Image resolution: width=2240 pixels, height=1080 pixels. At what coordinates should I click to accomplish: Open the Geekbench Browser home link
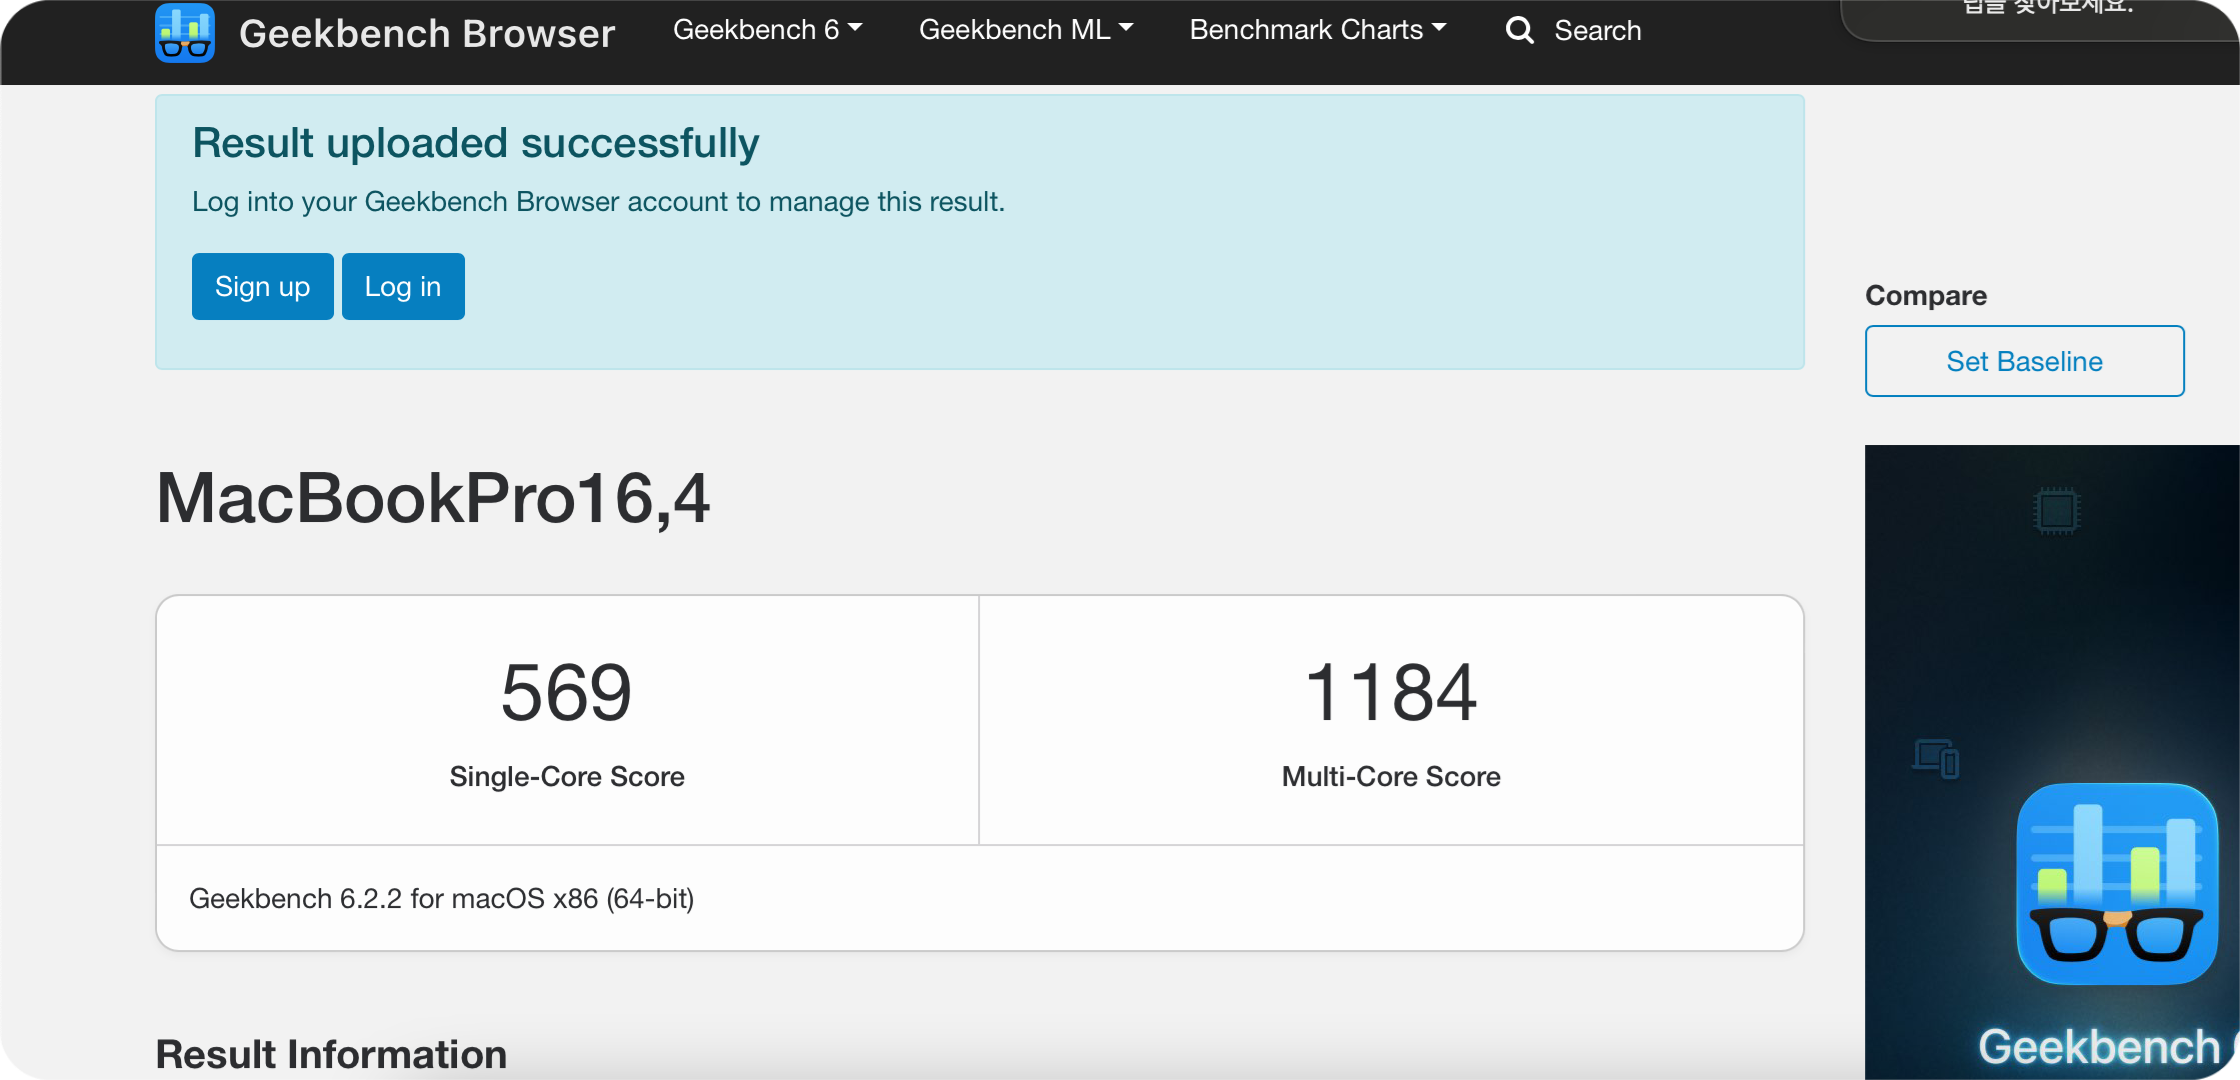(427, 33)
